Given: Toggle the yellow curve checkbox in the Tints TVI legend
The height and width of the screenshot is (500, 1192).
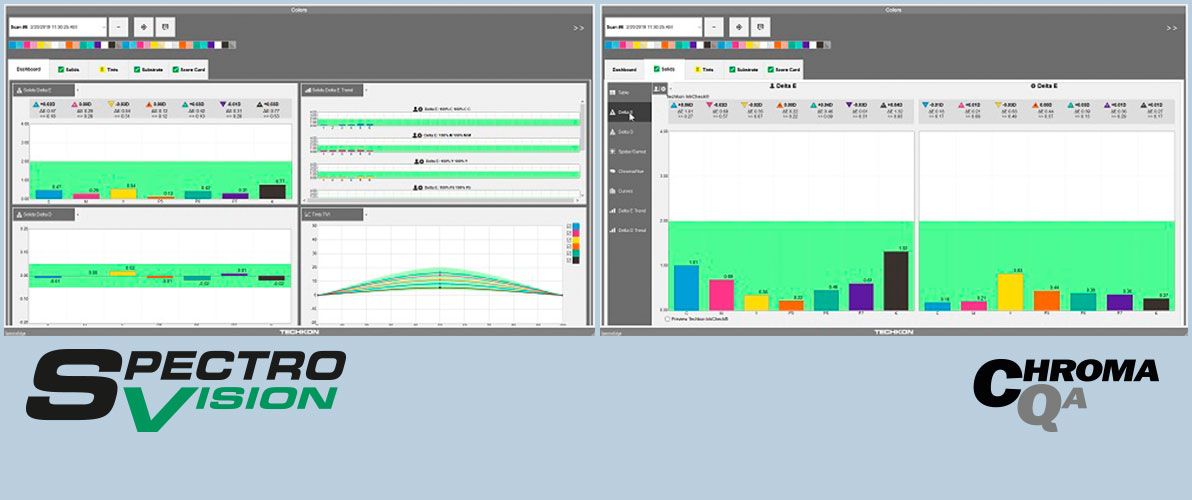Looking at the screenshot, I should (570, 240).
